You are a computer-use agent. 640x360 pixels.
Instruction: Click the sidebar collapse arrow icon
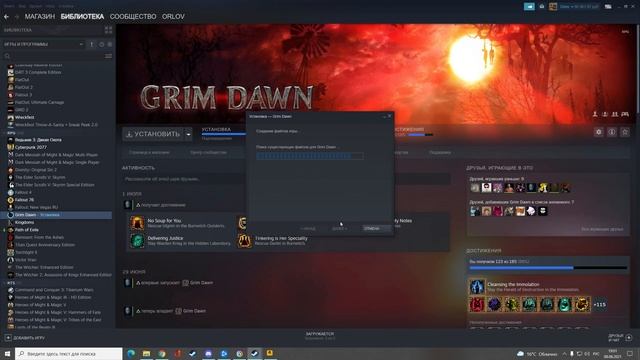[92, 44]
